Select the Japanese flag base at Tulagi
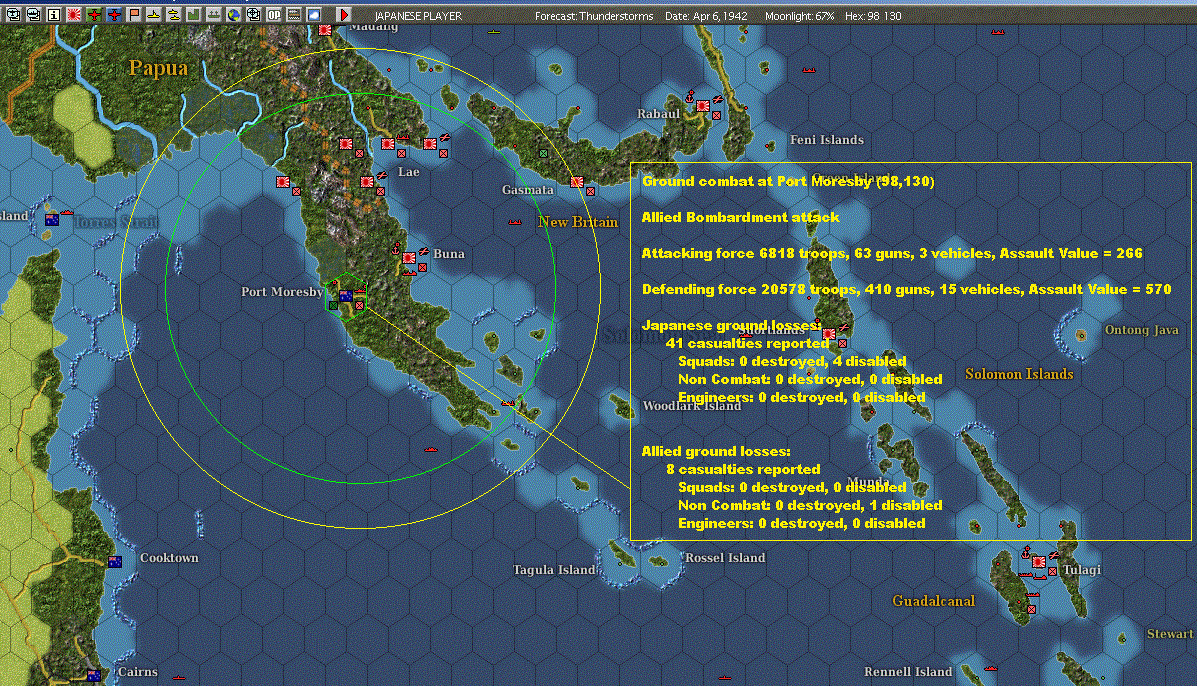This screenshot has width=1197, height=686. coord(1039,562)
